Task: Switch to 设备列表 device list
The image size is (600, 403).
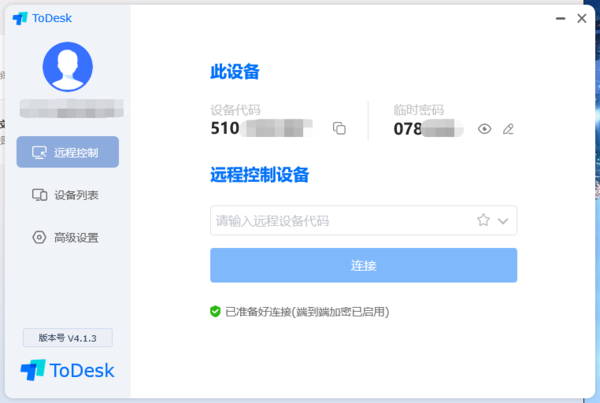Action: tap(67, 195)
